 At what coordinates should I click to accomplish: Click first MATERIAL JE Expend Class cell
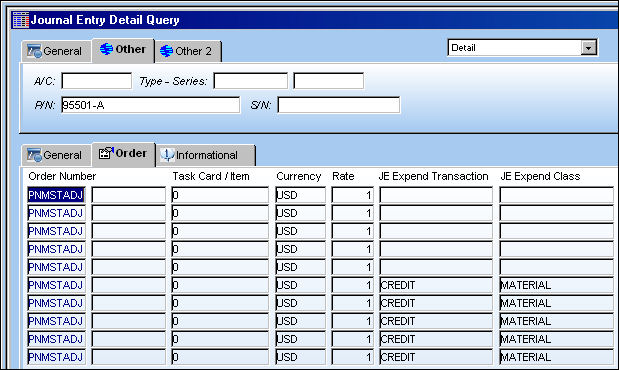click(x=557, y=285)
